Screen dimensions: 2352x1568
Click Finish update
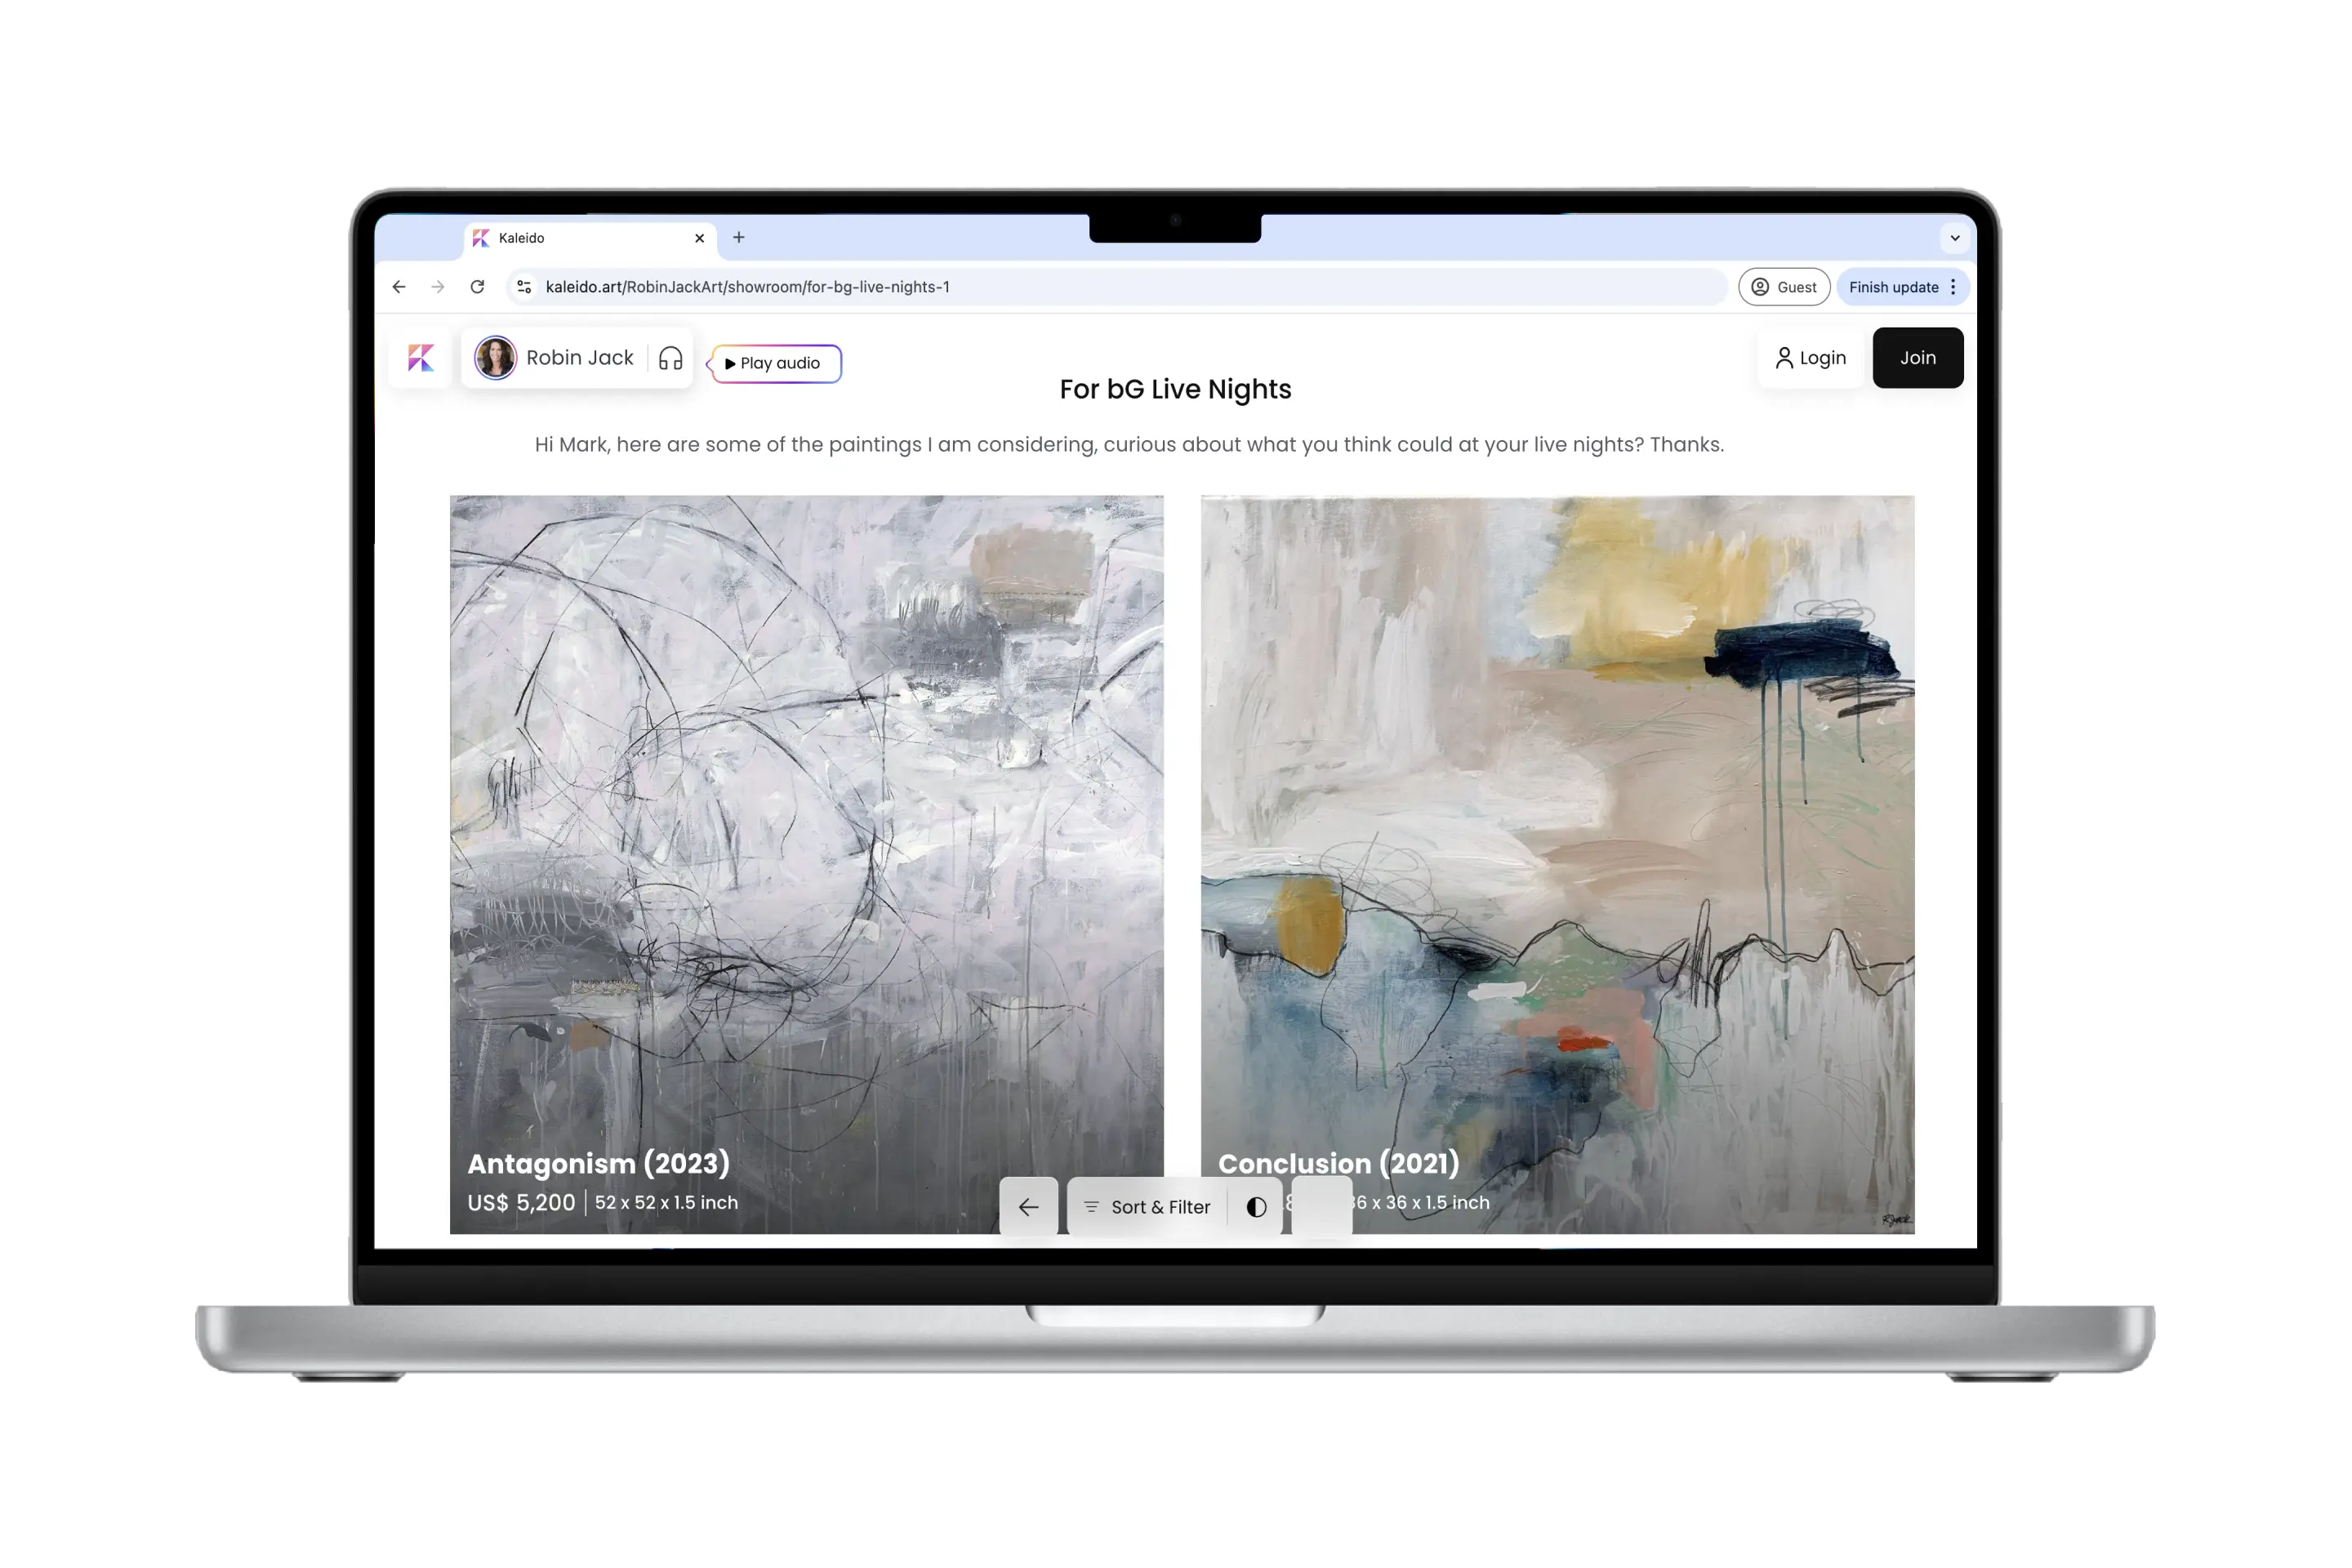1893,287
